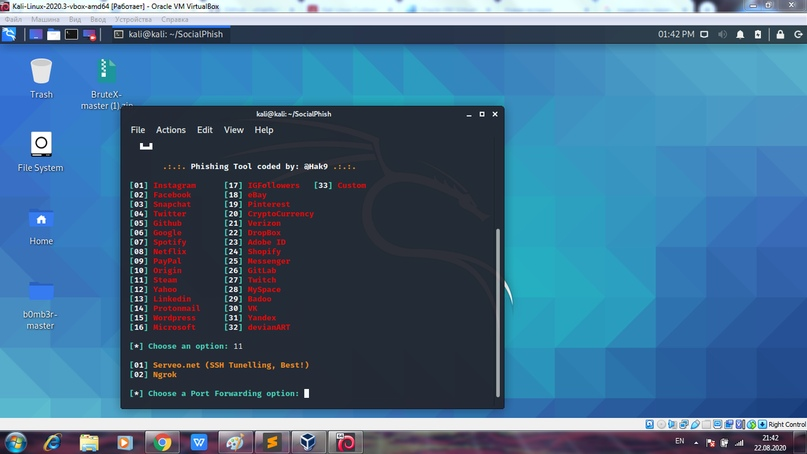Open the Kali applications menu dragon icon

coord(9,34)
